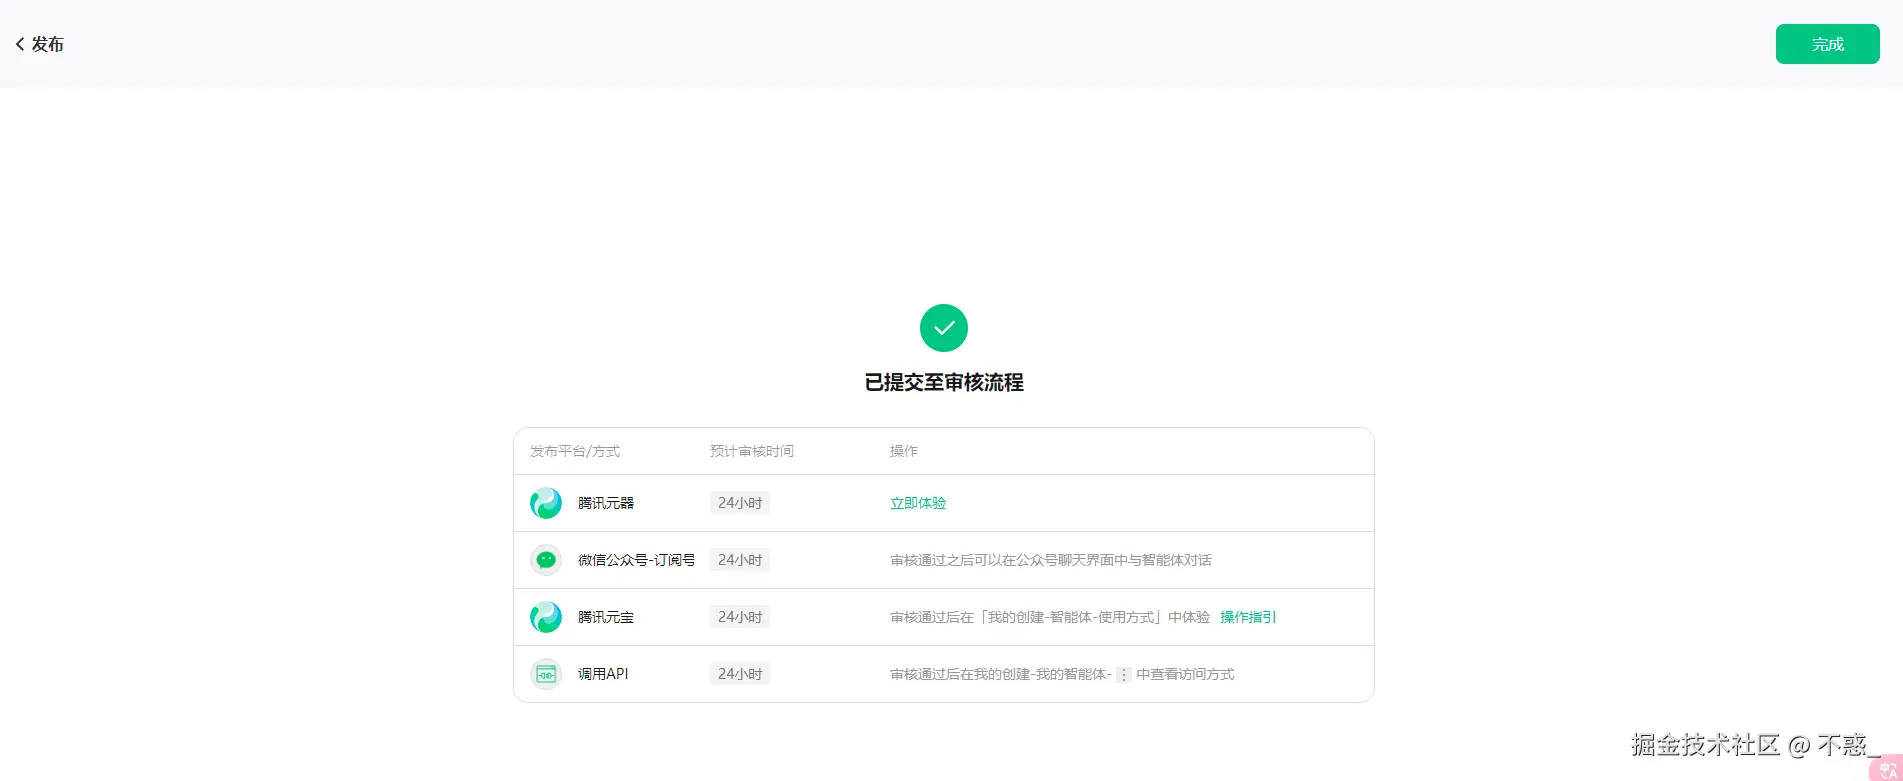The width and height of the screenshot is (1903, 781).
Task: Click the green checkmark success icon
Action: tap(944, 328)
